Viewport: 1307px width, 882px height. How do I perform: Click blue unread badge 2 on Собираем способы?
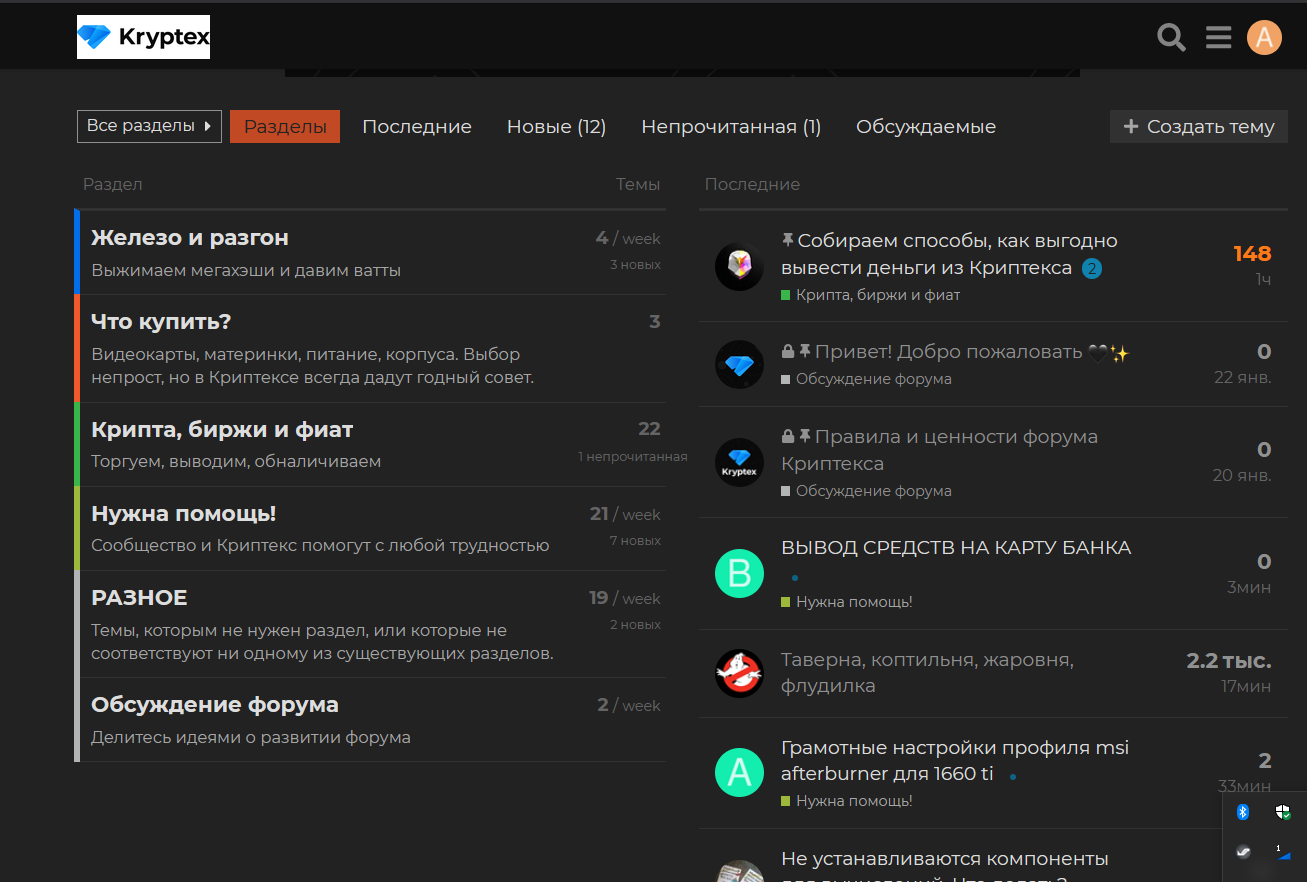click(1092, 268)
